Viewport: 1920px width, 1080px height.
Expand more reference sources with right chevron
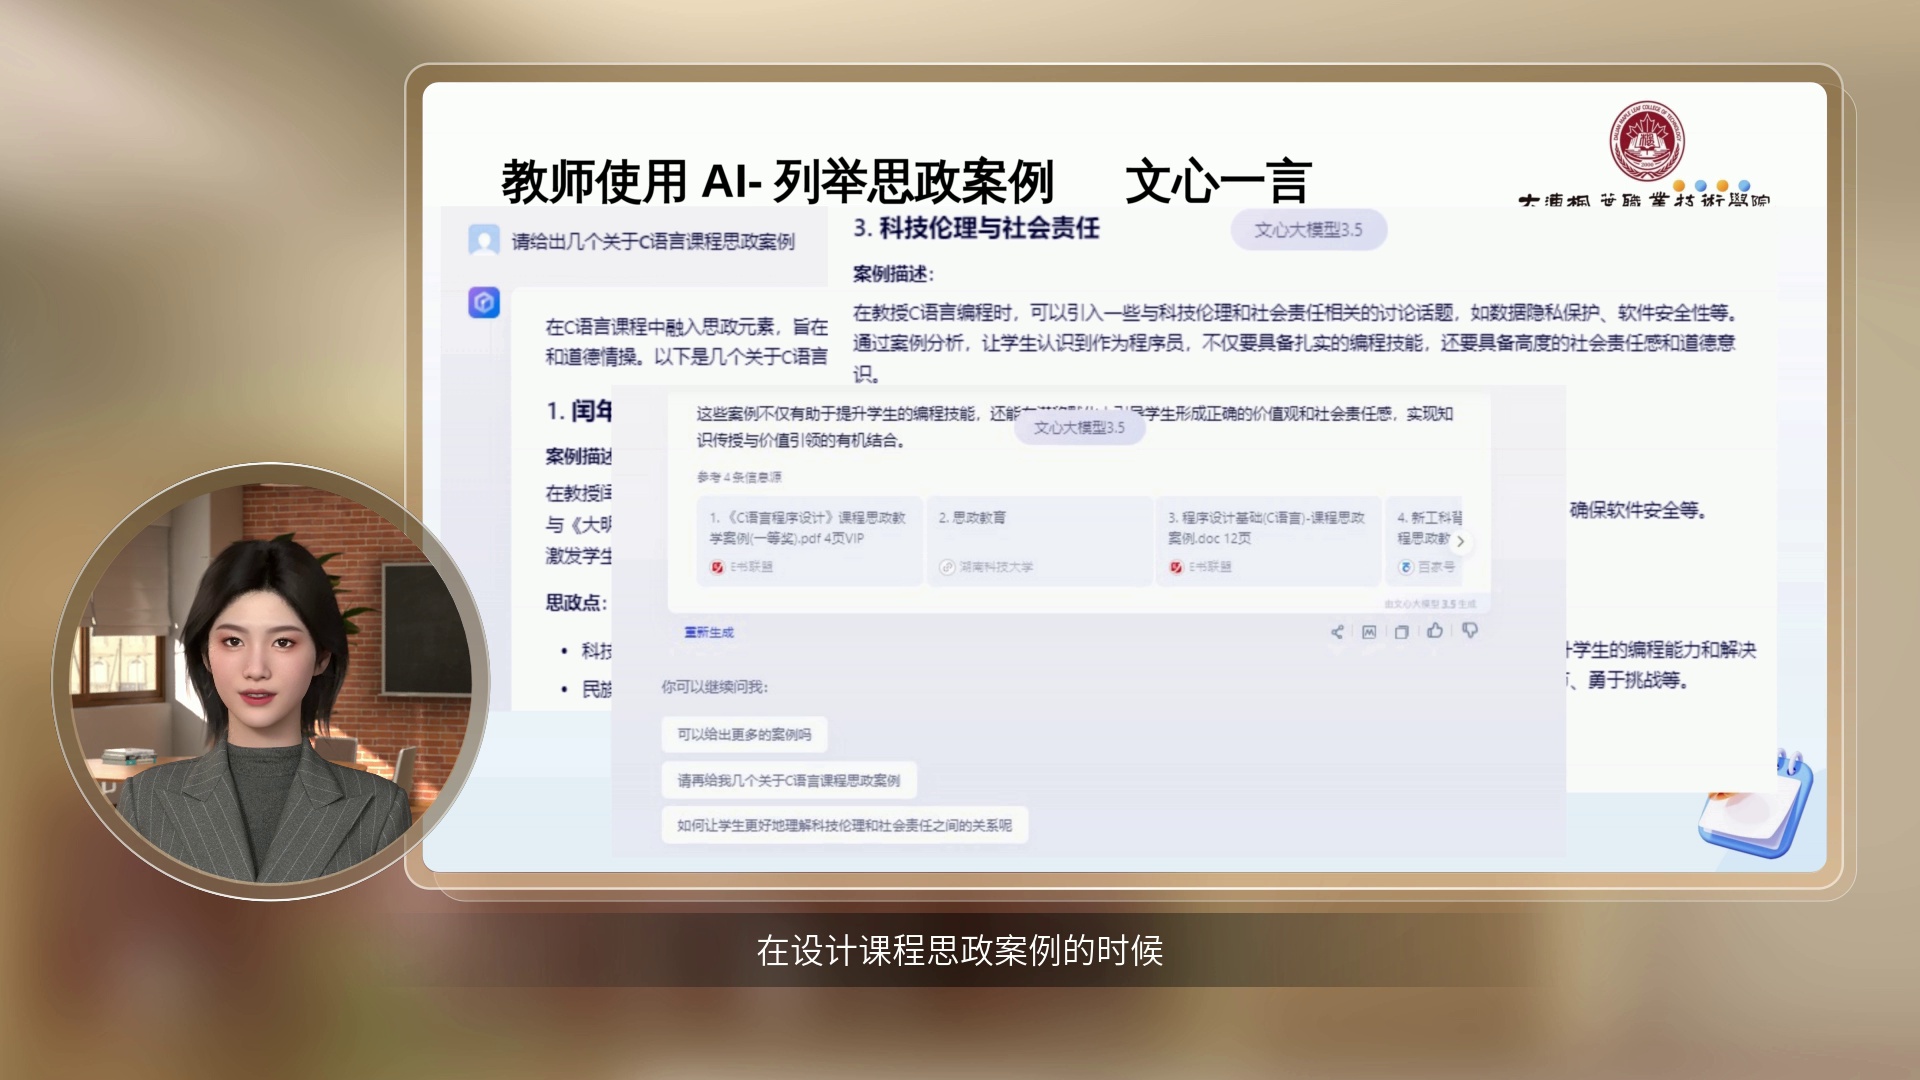1460,541
